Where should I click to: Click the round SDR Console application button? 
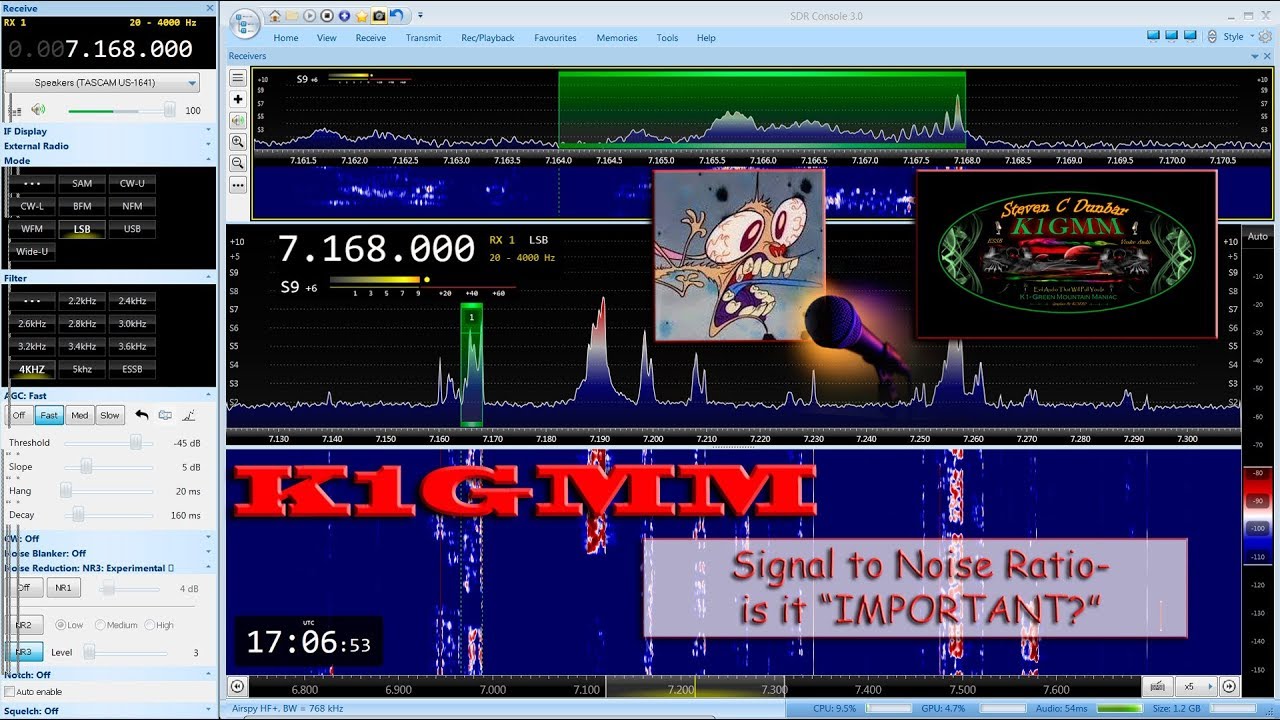pos(244,24)
